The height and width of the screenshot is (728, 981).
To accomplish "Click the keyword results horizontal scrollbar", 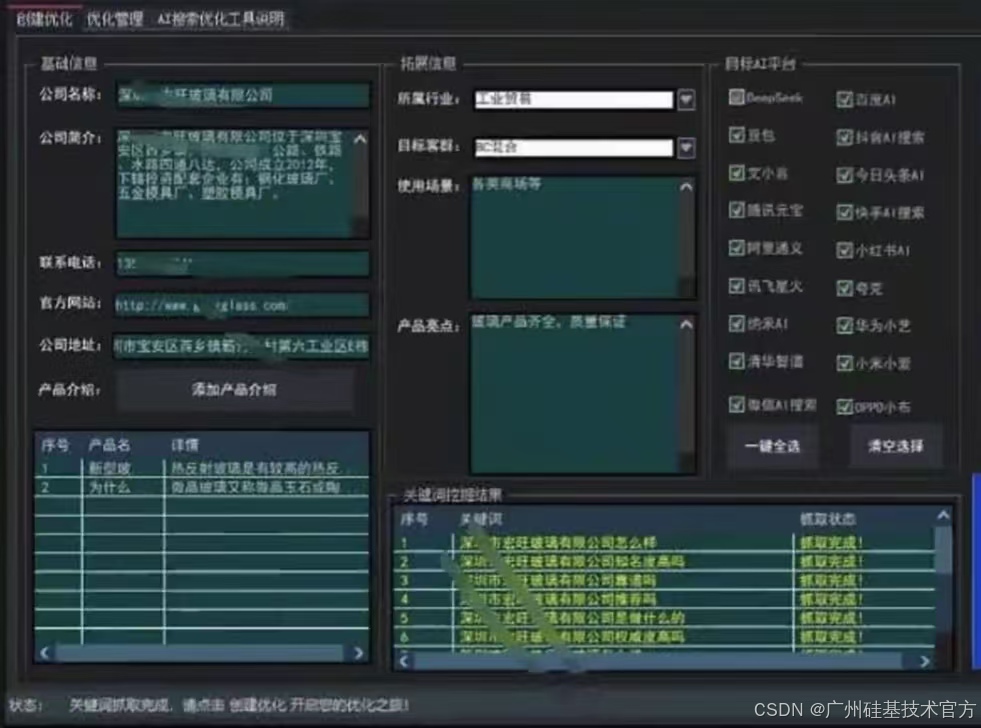I will coord(658,661).
